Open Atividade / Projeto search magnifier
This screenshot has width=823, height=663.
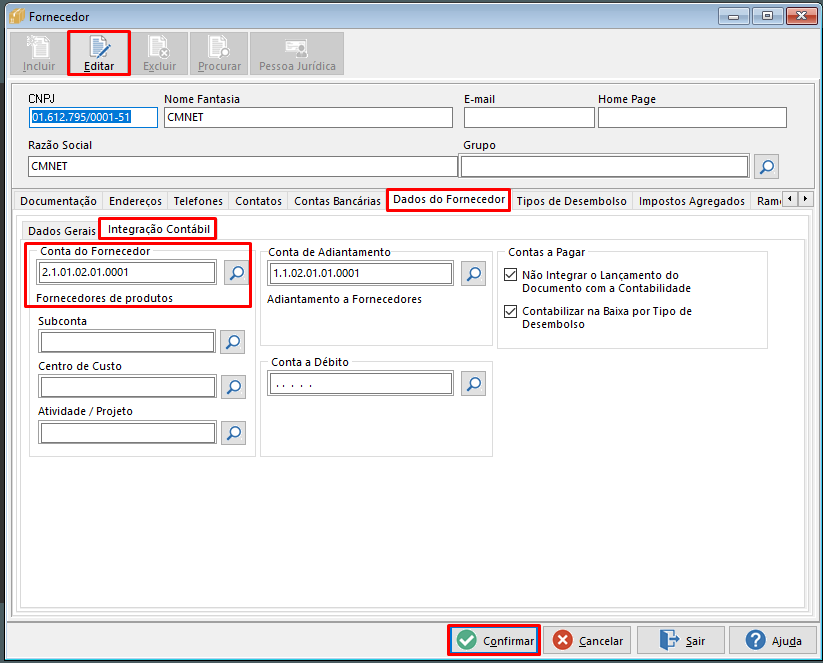coord(233,433)
